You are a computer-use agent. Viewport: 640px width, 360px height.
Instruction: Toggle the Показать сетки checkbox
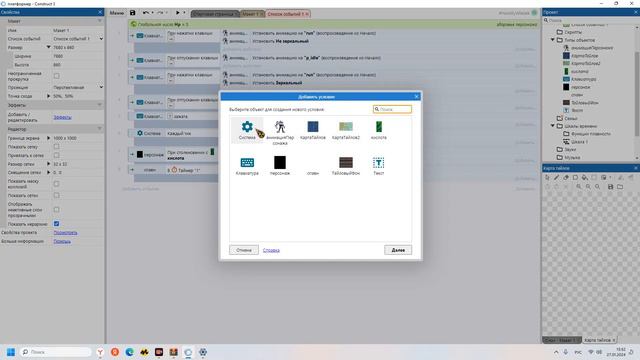pyautogui.click(x=57, y=195)
